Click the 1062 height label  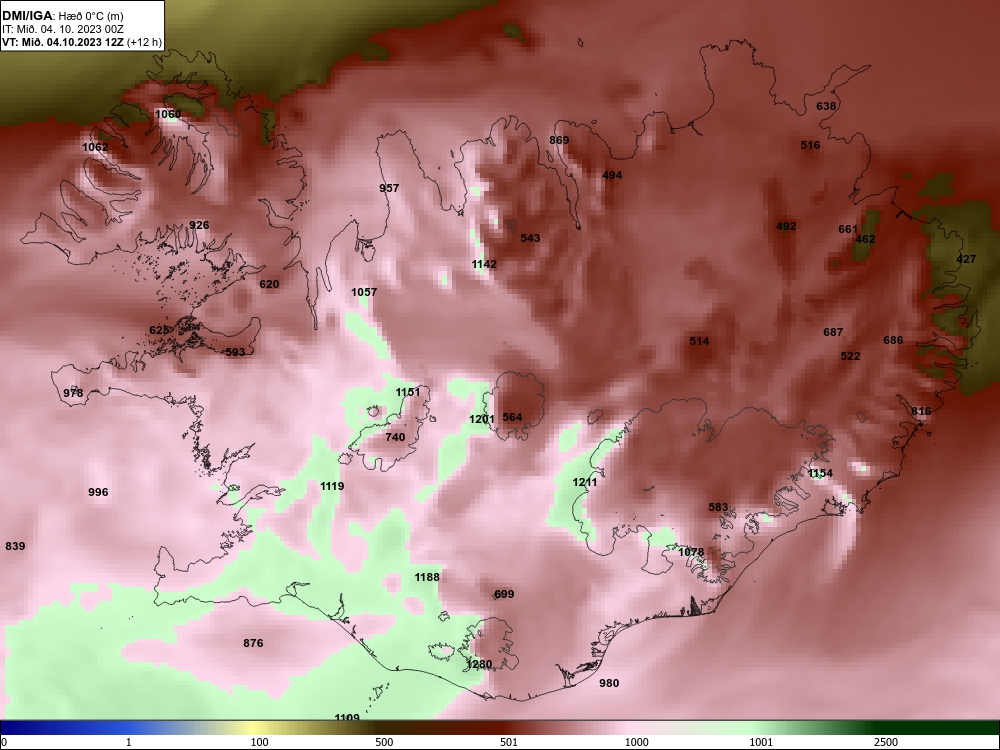click(x=95, y=147)
